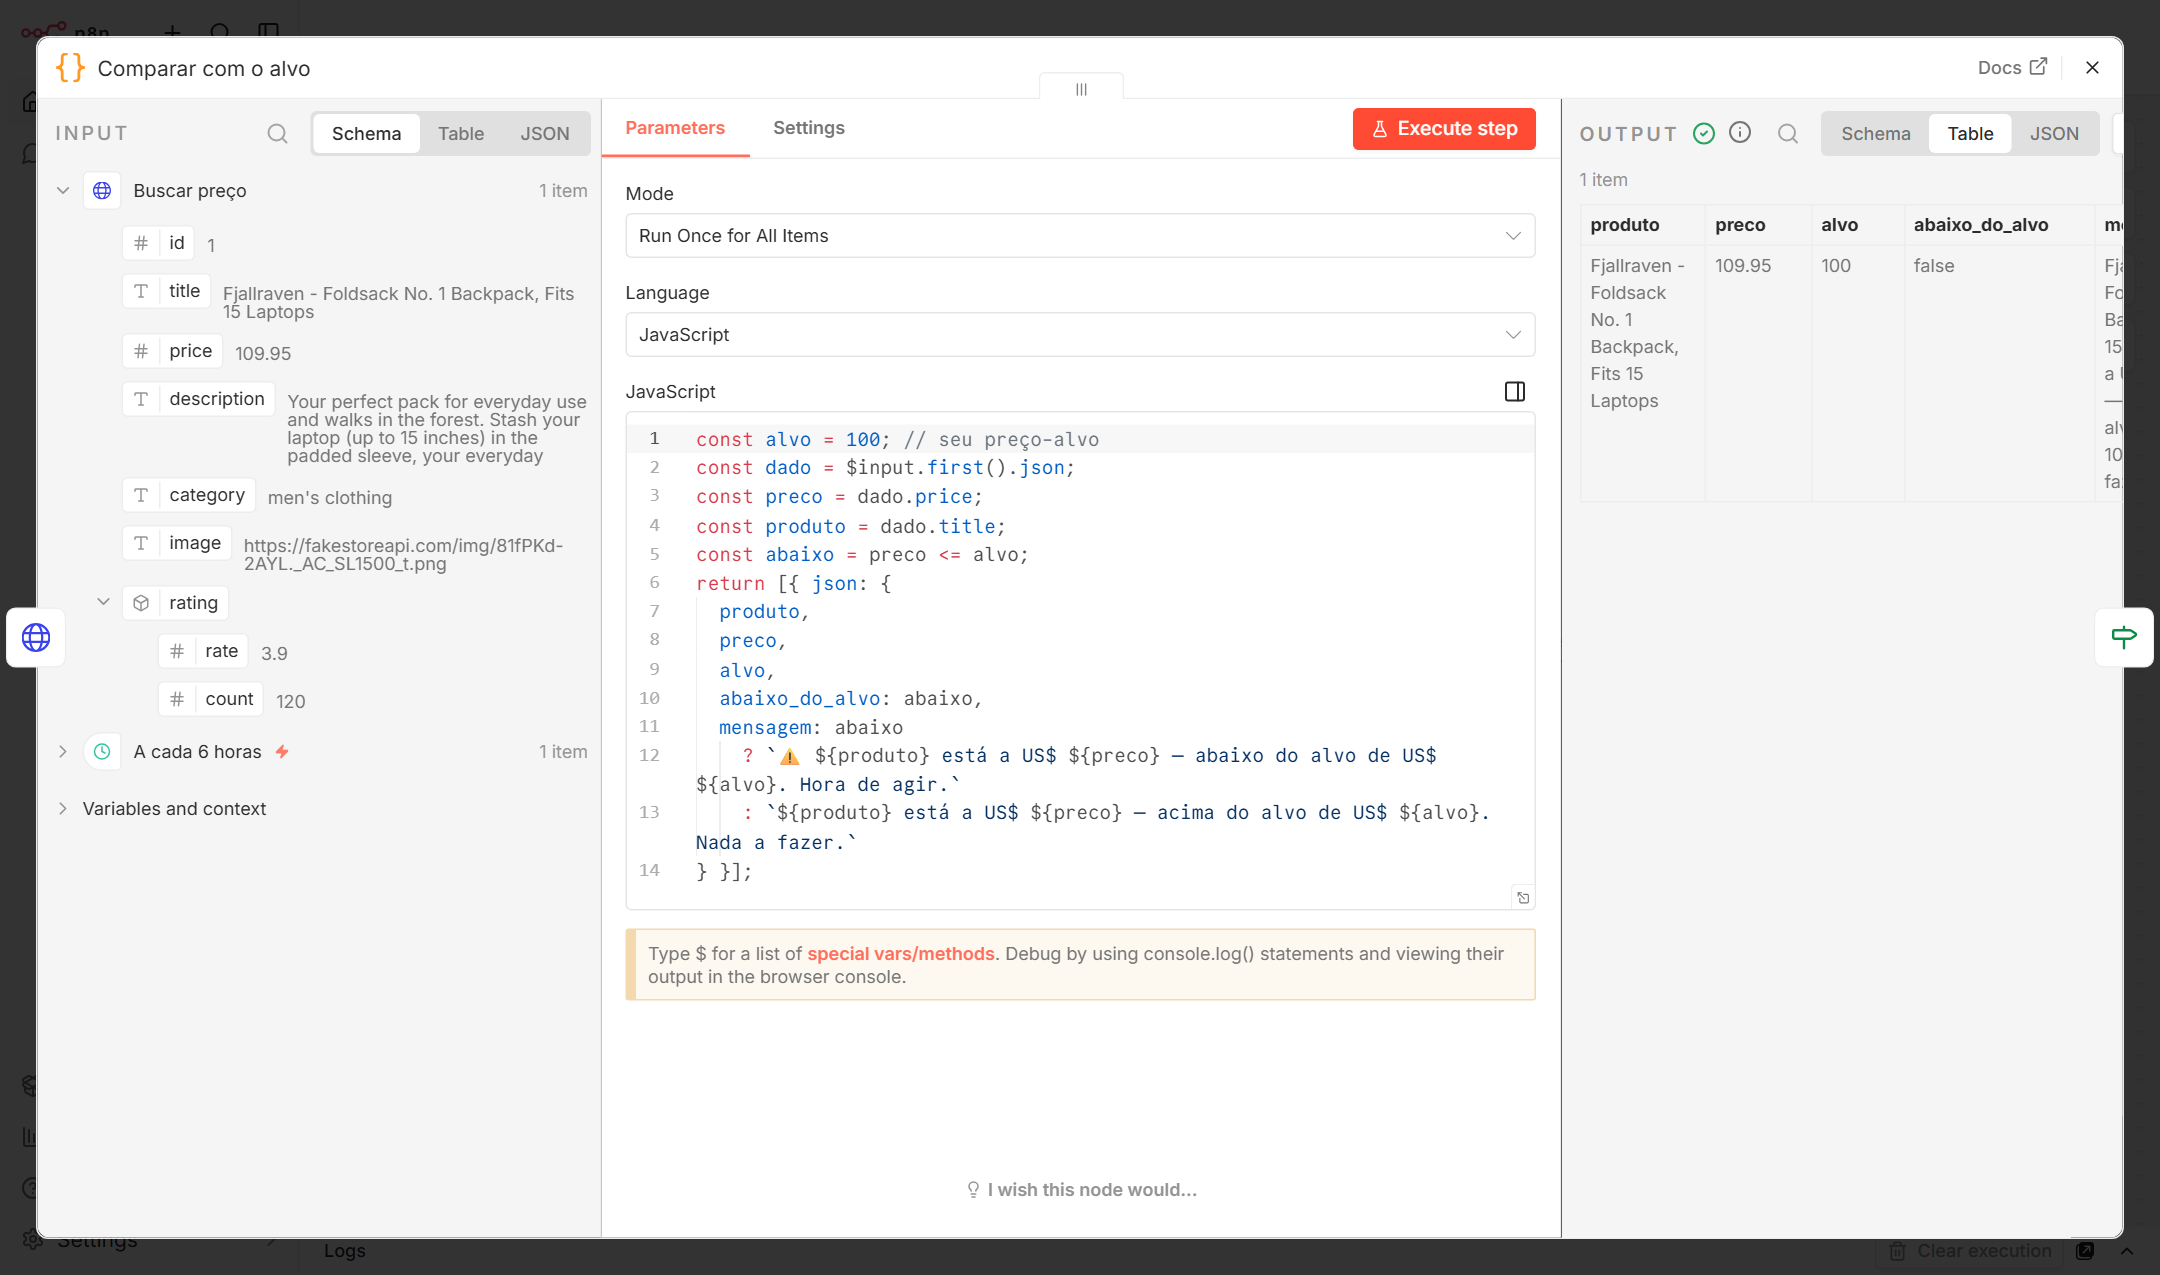Click the trigger lightning bolt icon
Viewport: 2160px width, 1275px height.
tap(283, 751)
